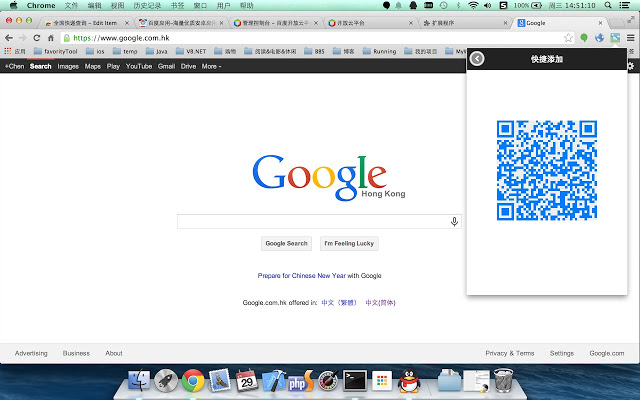Open the Maps link in Google bar
The image size is (640, 400).
(x=93, y=66)
